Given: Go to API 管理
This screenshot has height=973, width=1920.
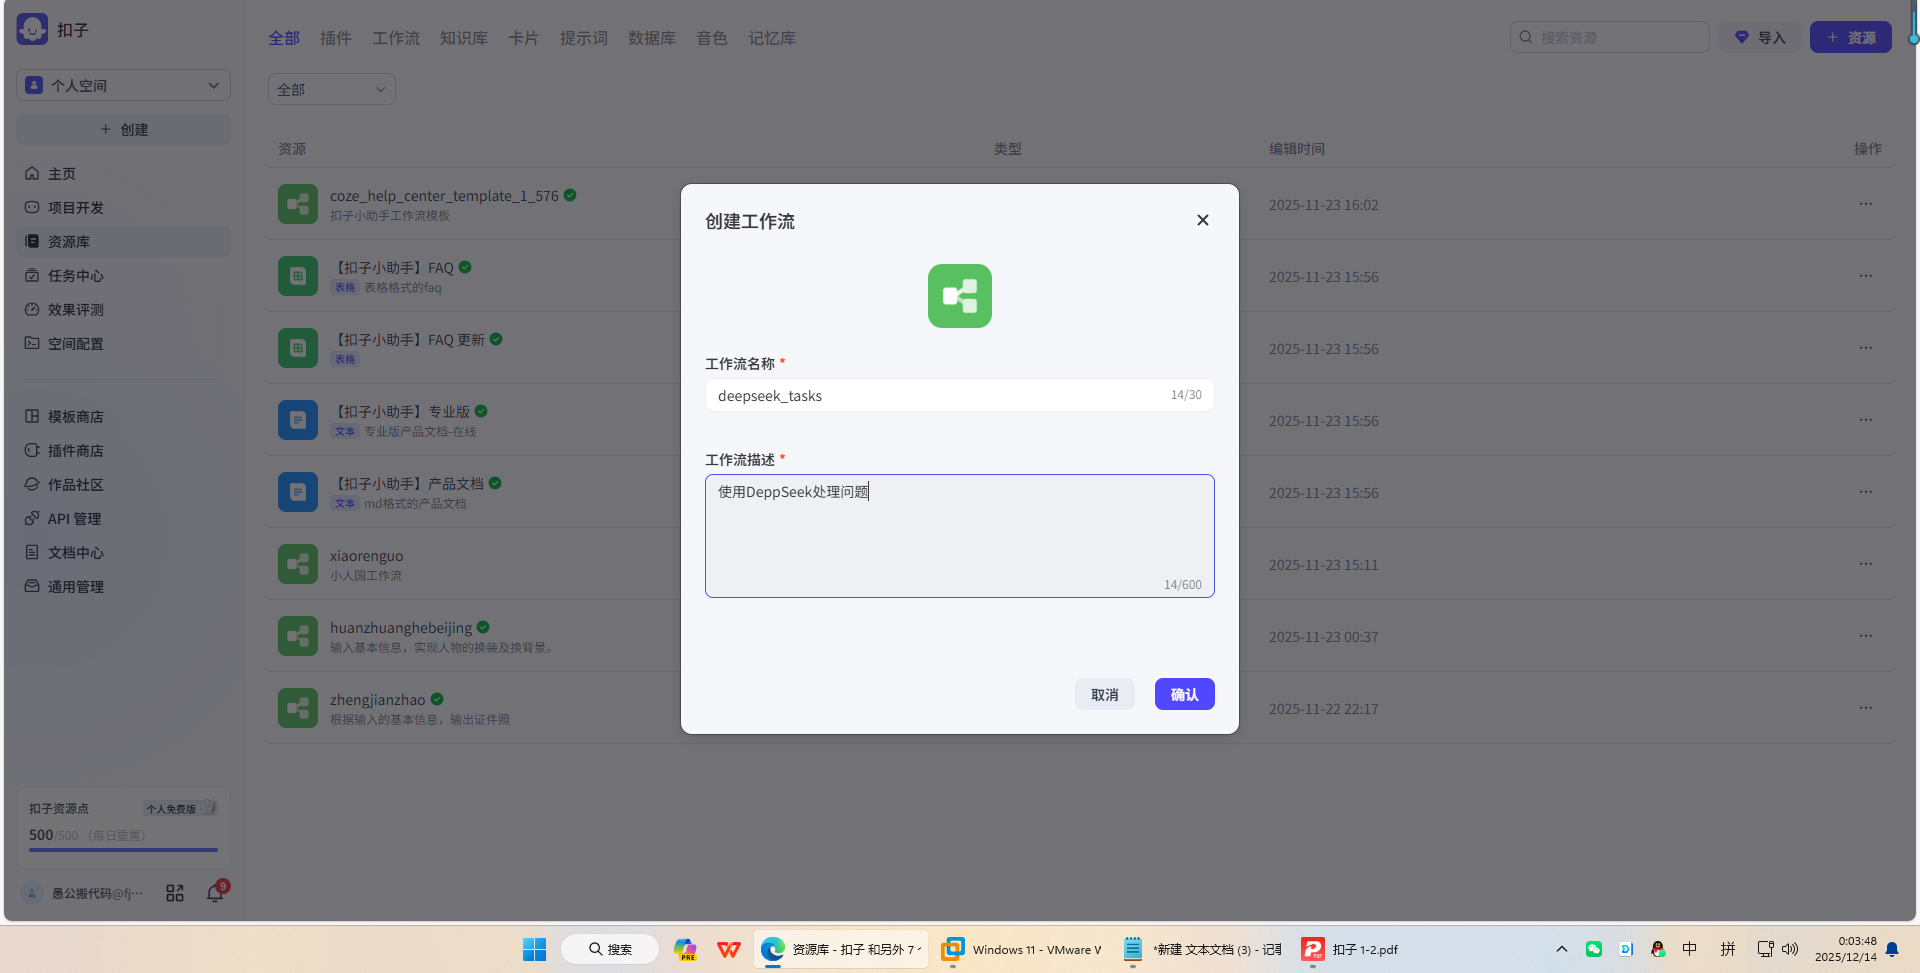Looking at the screenshot, I should [74, 518].
